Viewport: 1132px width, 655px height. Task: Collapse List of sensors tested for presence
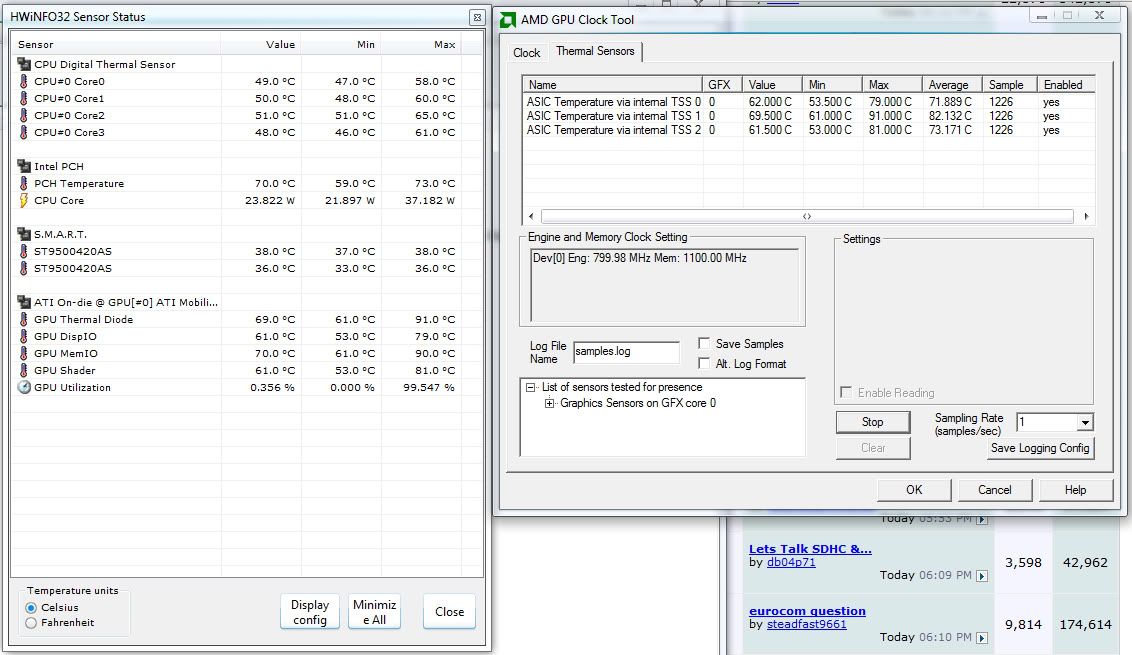[x=531, y=387]
